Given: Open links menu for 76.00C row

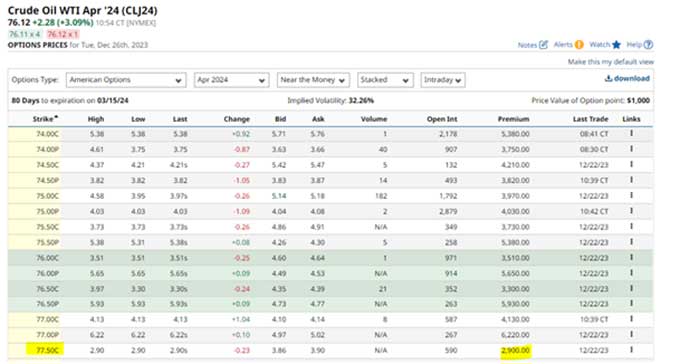Looking at the screenshot, I should click(x=631, y=258).
